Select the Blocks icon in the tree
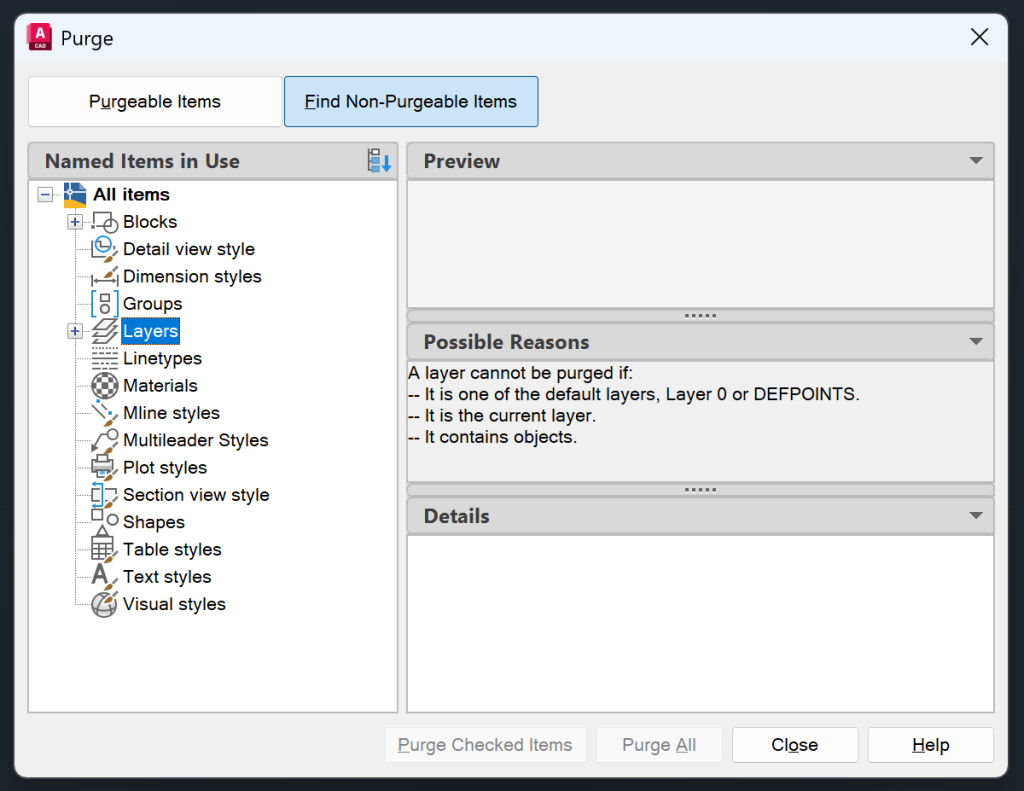The image size is (1024, 791). coord(104,221)
